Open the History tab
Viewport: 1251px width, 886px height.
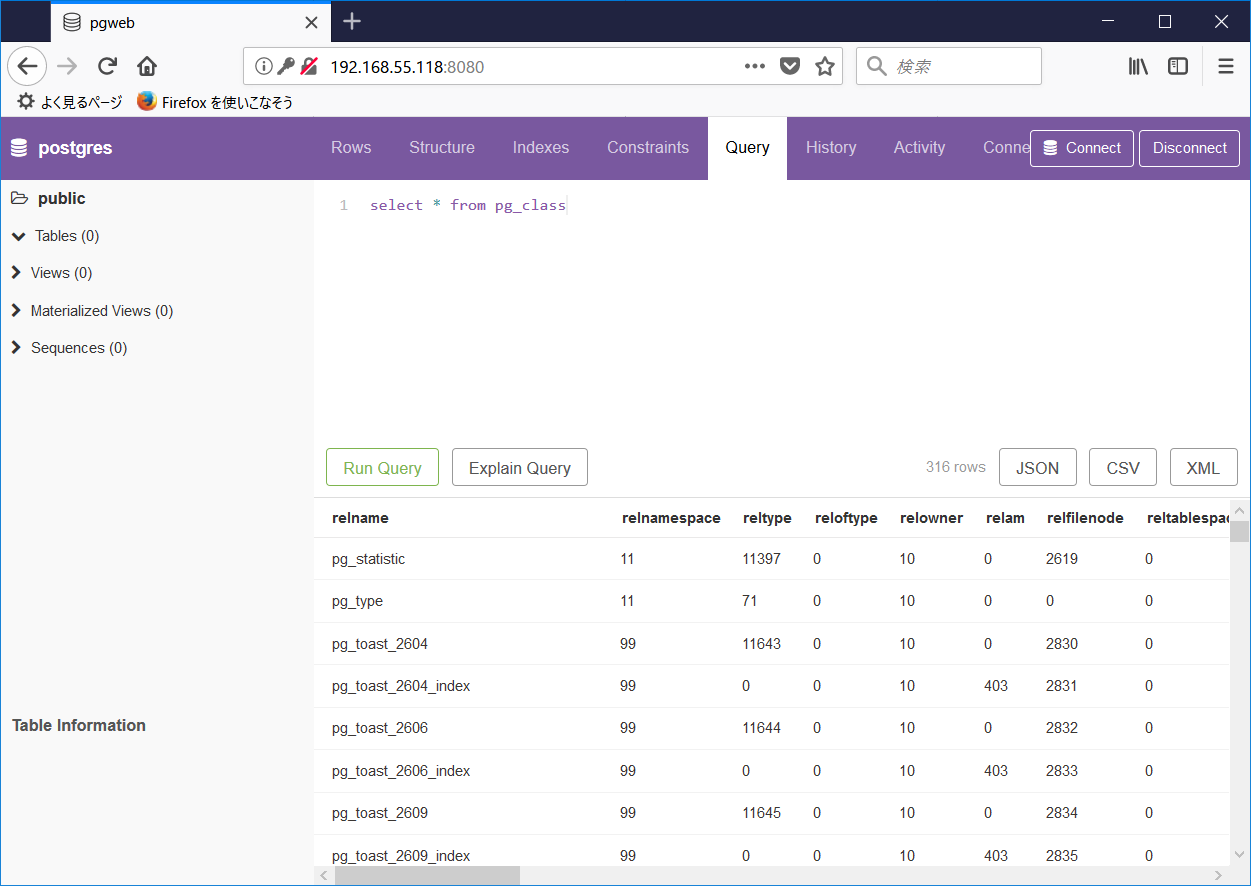point(831,147)
